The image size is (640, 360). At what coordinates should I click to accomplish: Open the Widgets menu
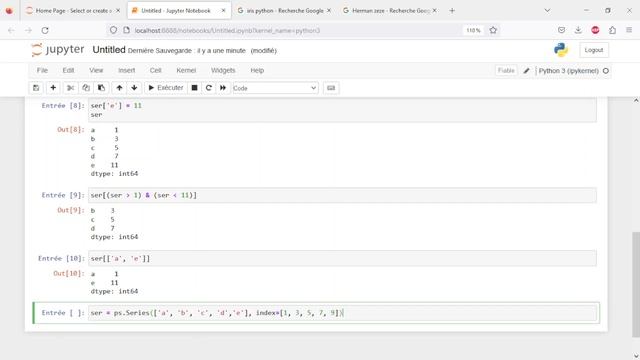pyautogui.click(x=223, y=70)
